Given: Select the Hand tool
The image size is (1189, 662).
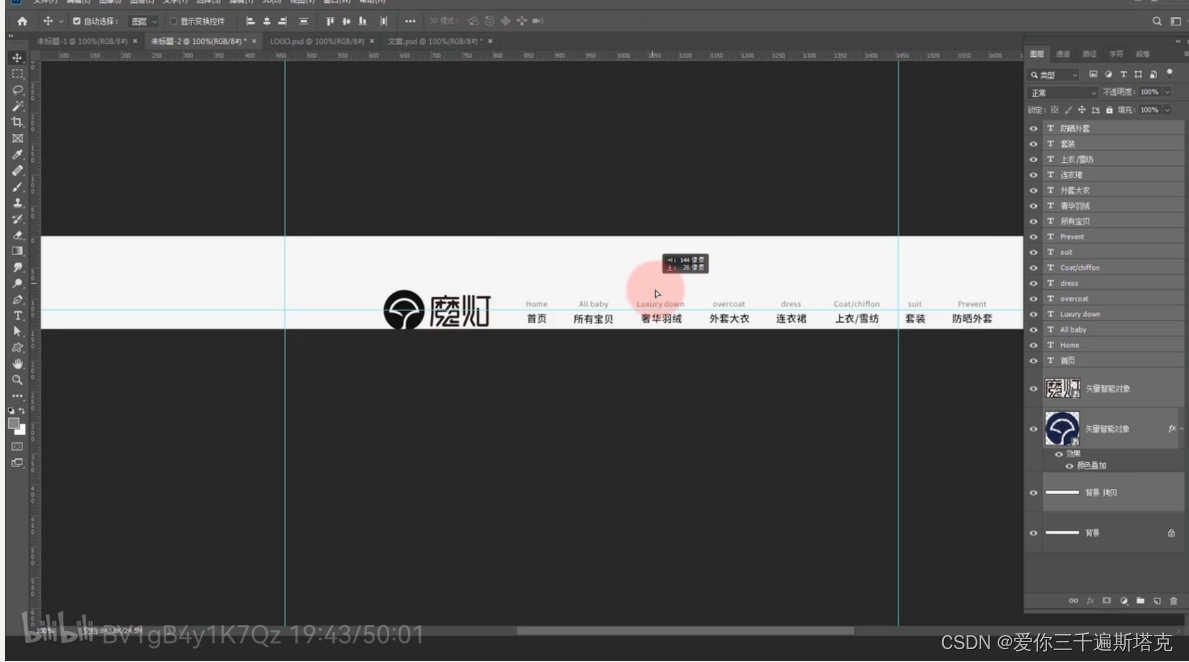Looking at the screenshot, I should [17, 364].
